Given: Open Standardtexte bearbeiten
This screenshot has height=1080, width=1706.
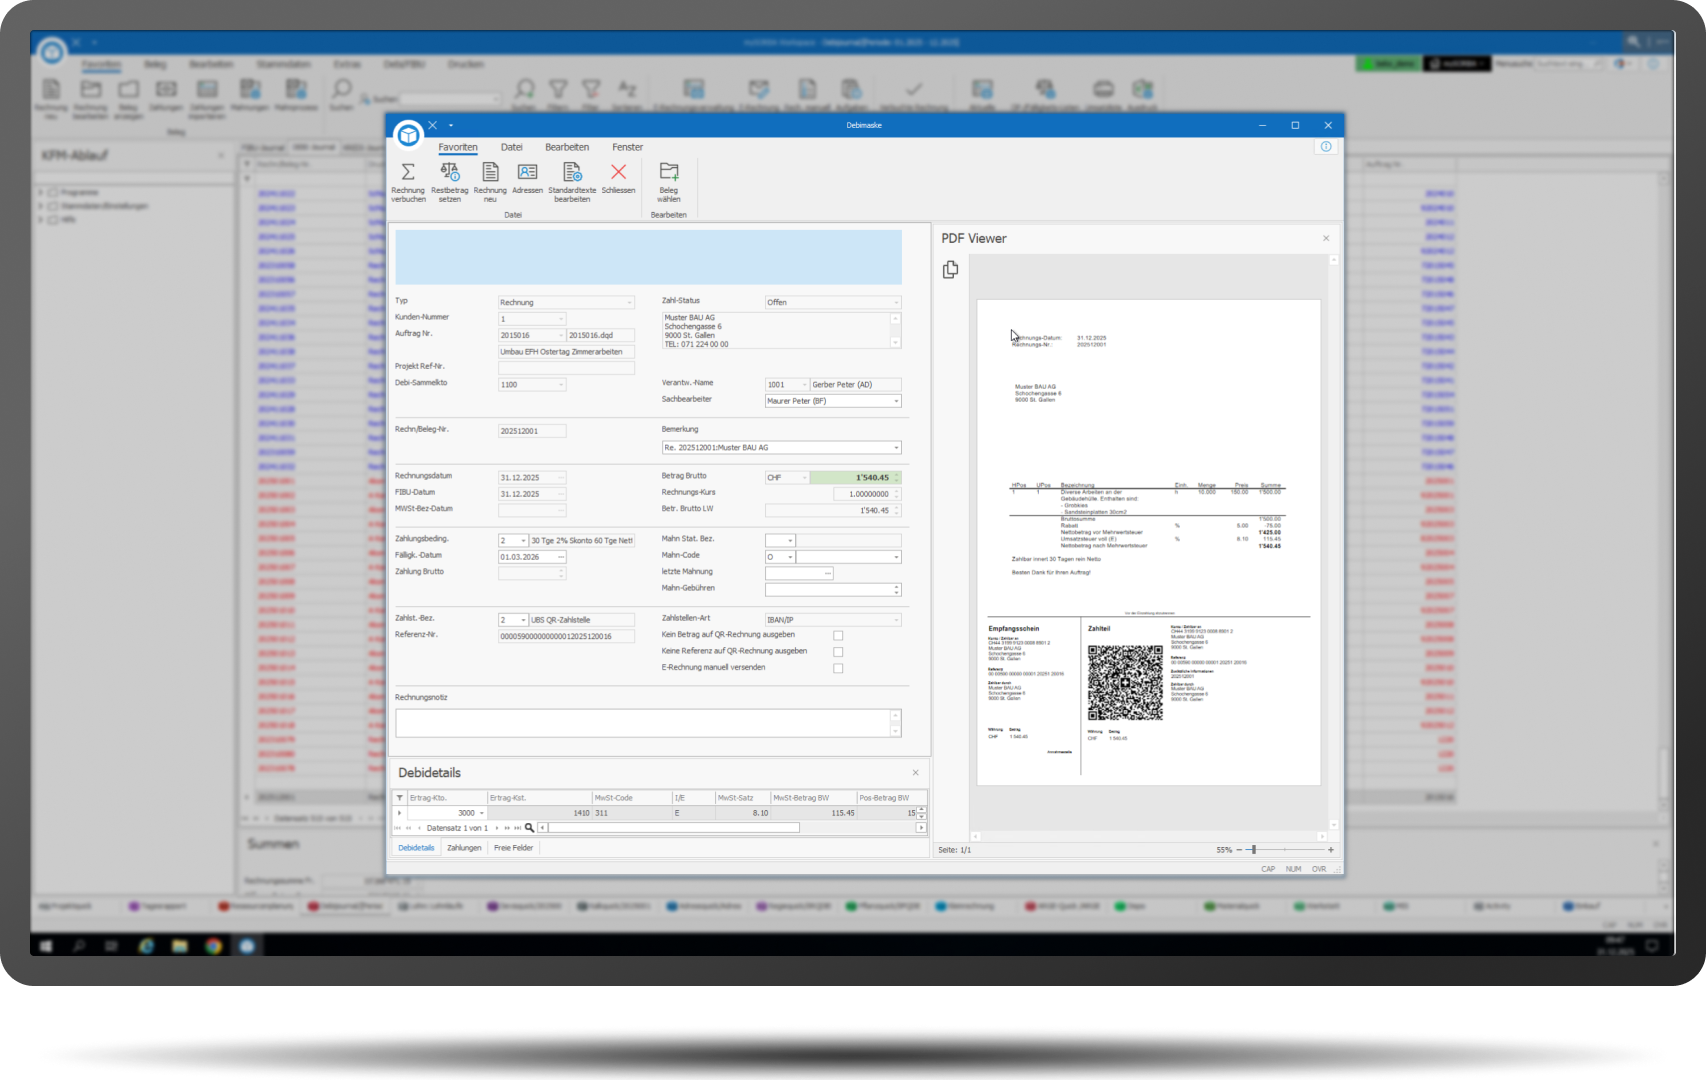Looking at the screenshot, I should [x=572, y=173].
